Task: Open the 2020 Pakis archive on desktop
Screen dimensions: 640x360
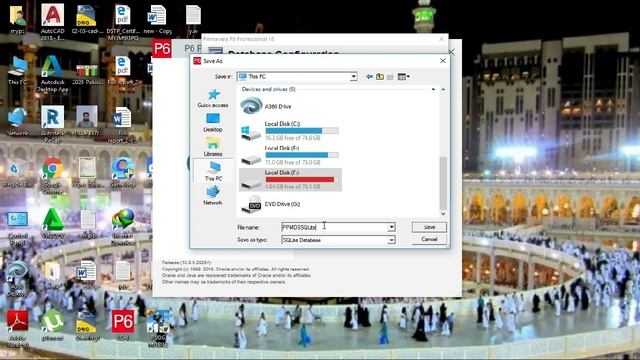Action: 87,73
